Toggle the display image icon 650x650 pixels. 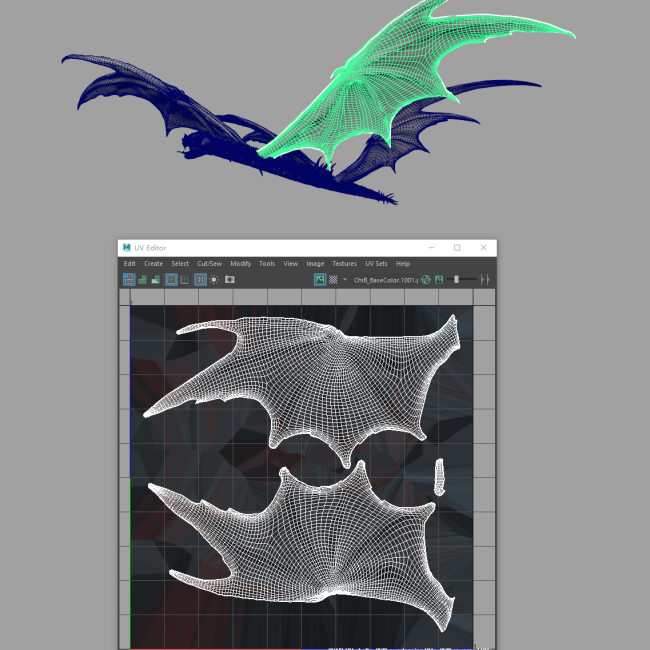tap(320, 280)
